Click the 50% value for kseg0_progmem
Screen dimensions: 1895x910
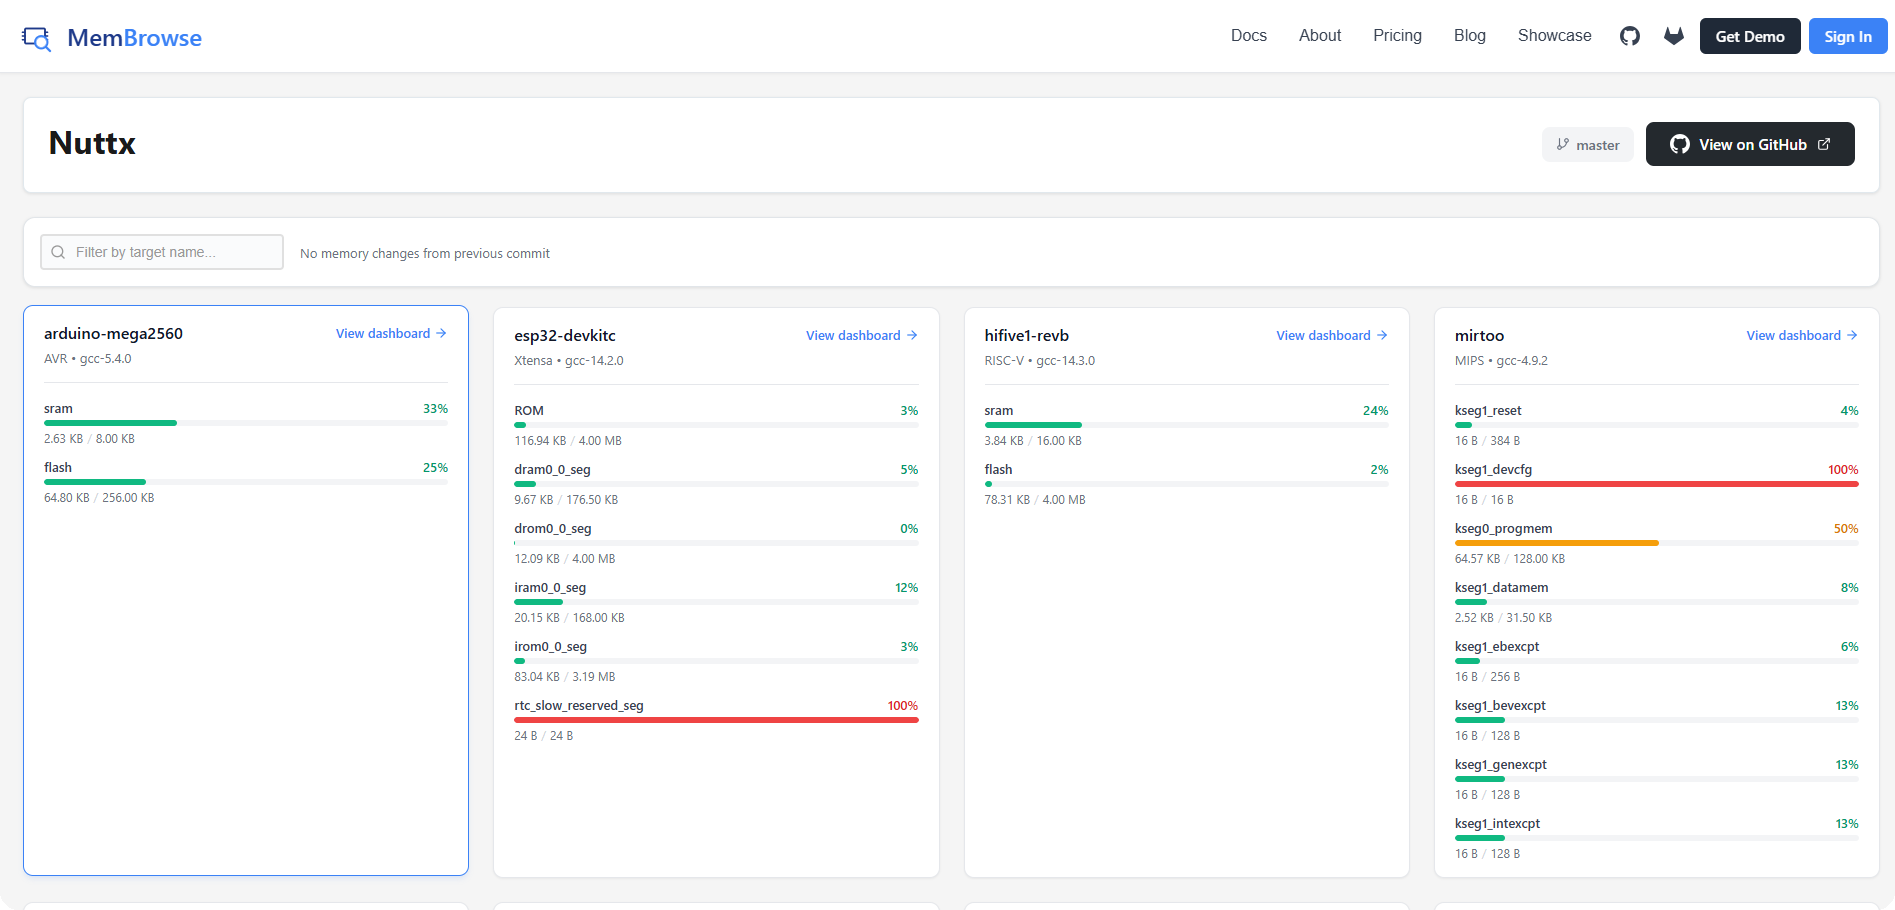click(x=1846, y=528)
